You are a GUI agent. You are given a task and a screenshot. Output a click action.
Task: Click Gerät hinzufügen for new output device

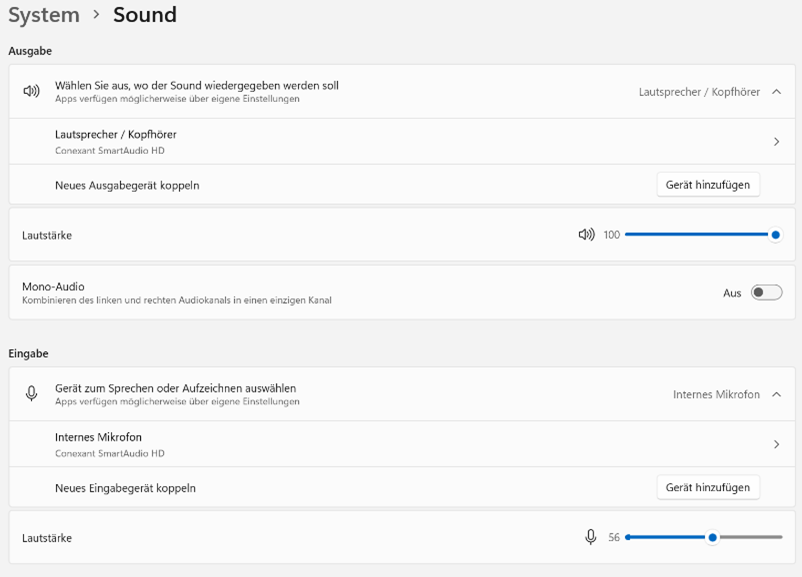click(x=707, y=185)
